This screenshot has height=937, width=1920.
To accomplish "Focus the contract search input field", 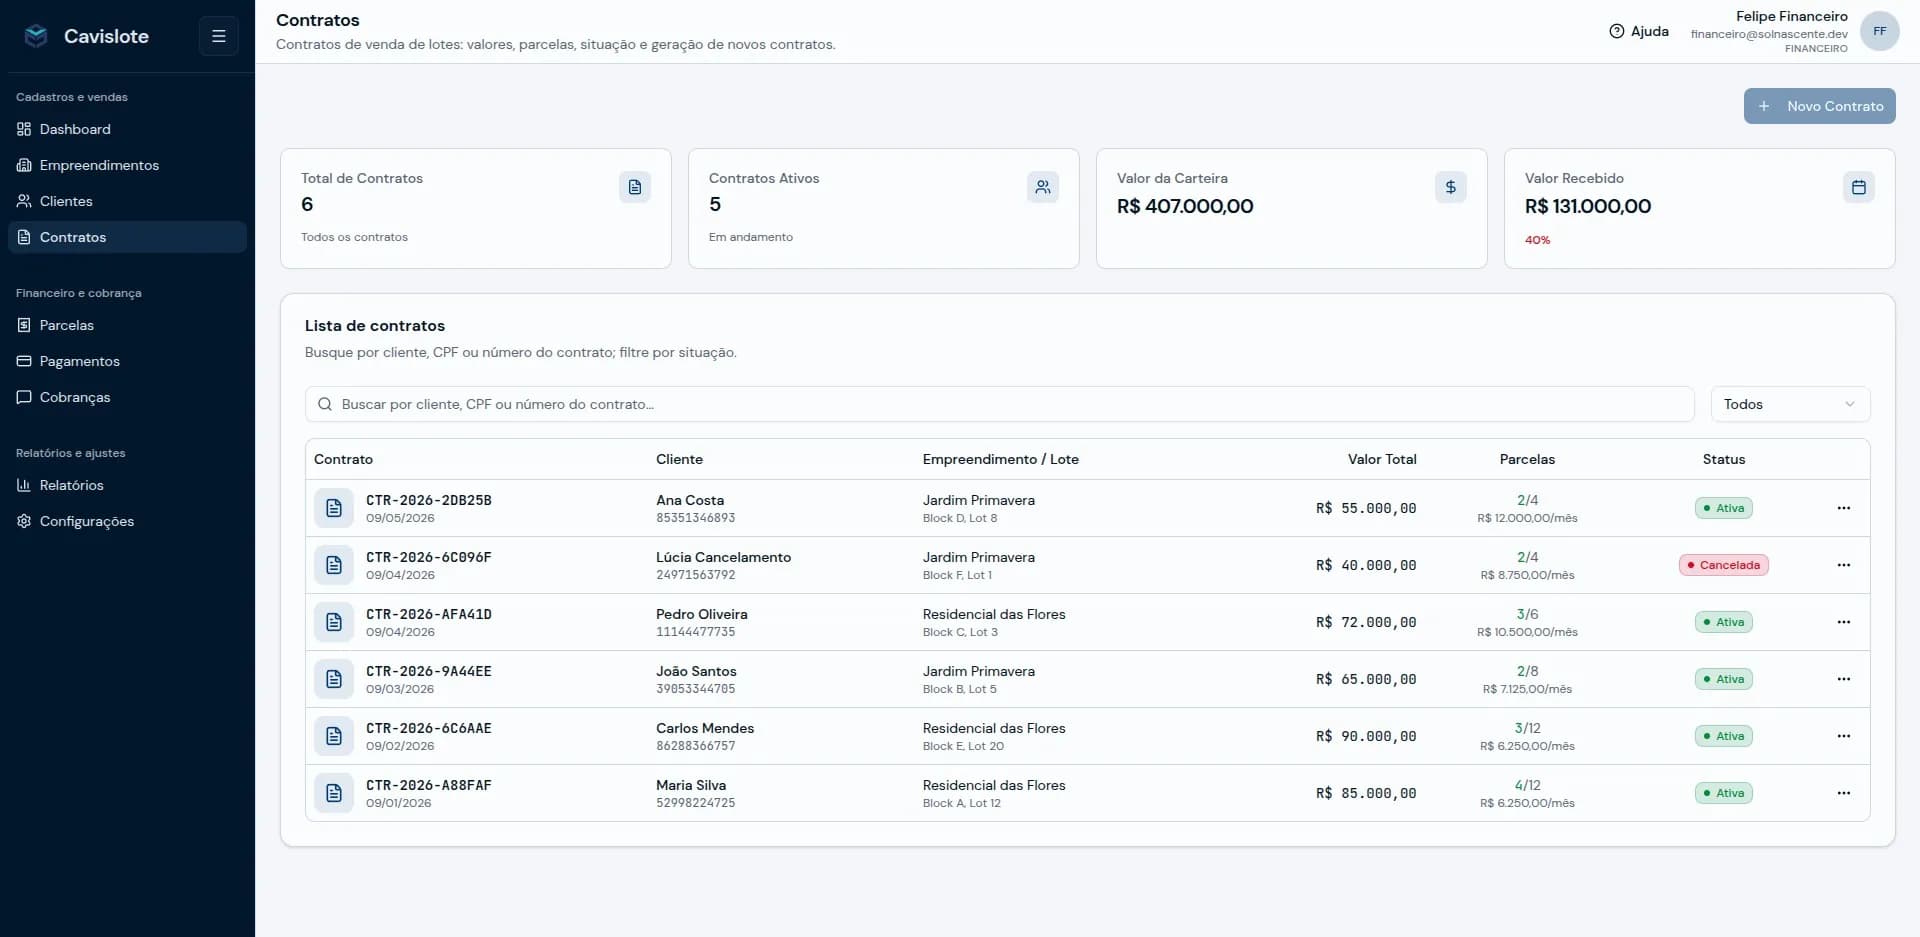I will click(999, 404).
